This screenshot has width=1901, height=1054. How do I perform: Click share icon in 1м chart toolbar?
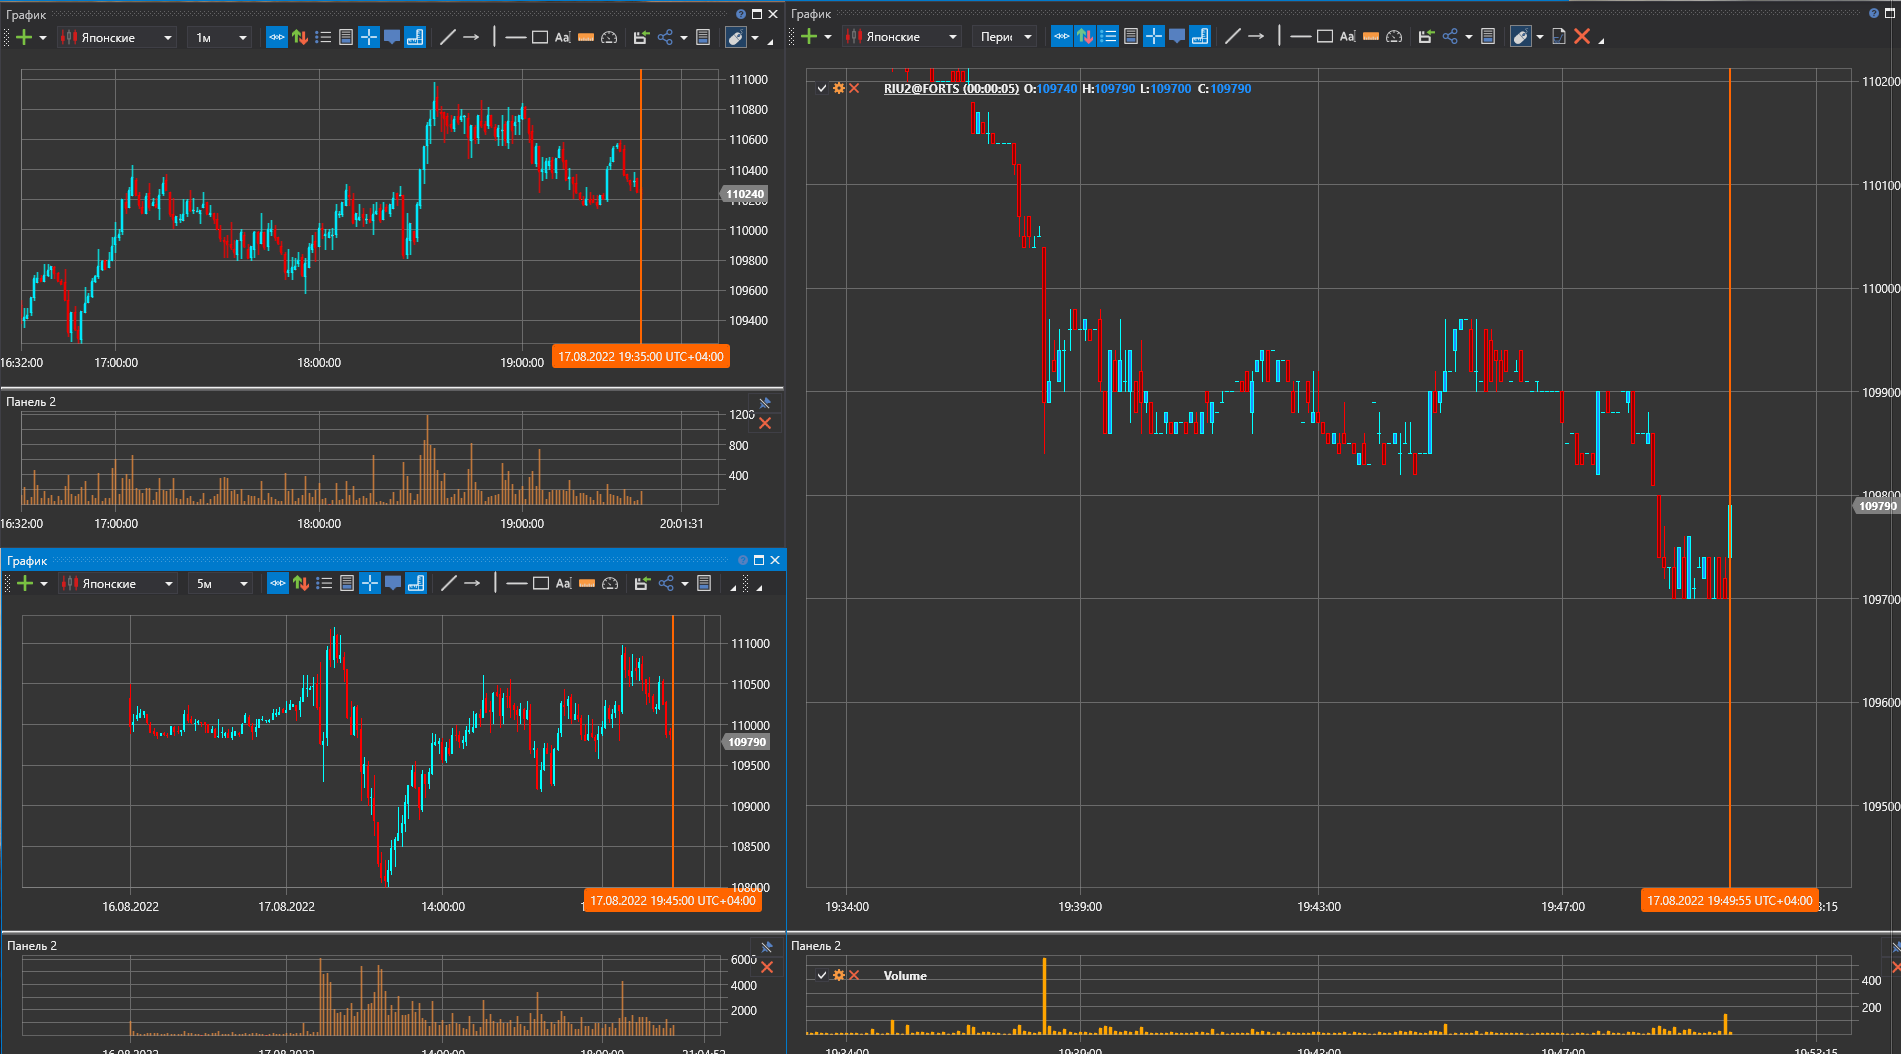coord(665,37)
